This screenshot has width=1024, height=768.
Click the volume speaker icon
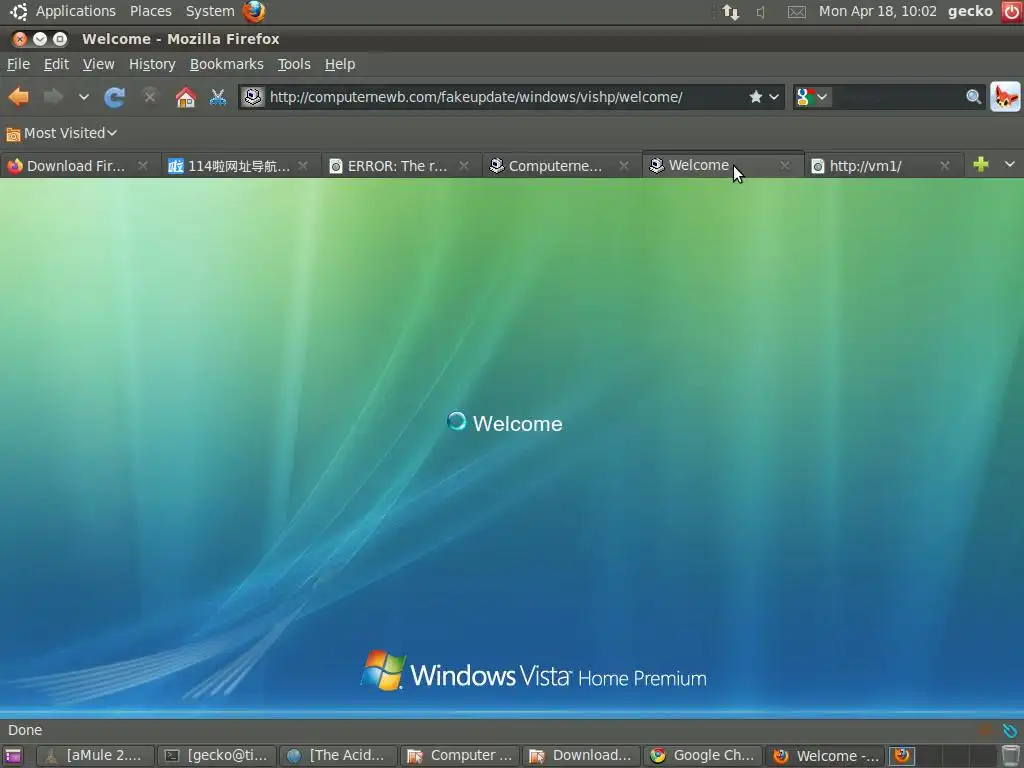tap(761, 12)
